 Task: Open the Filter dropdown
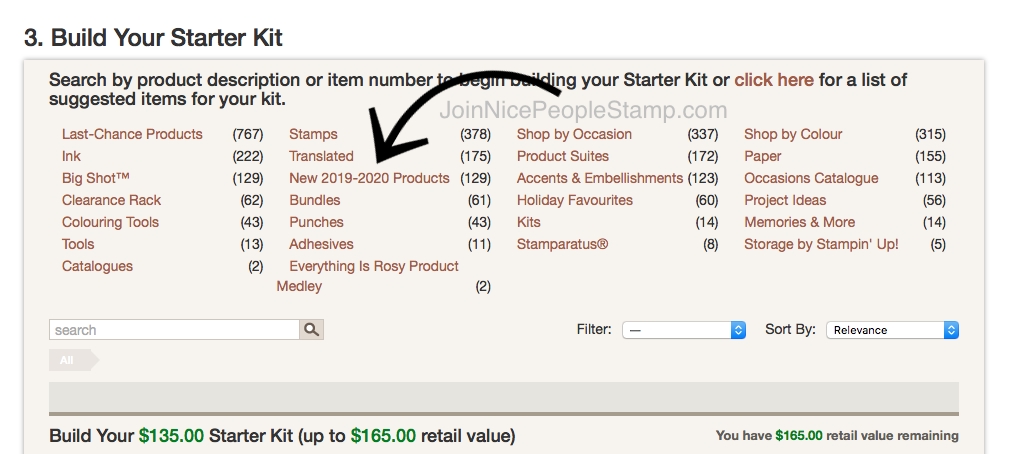pos(684,330)
